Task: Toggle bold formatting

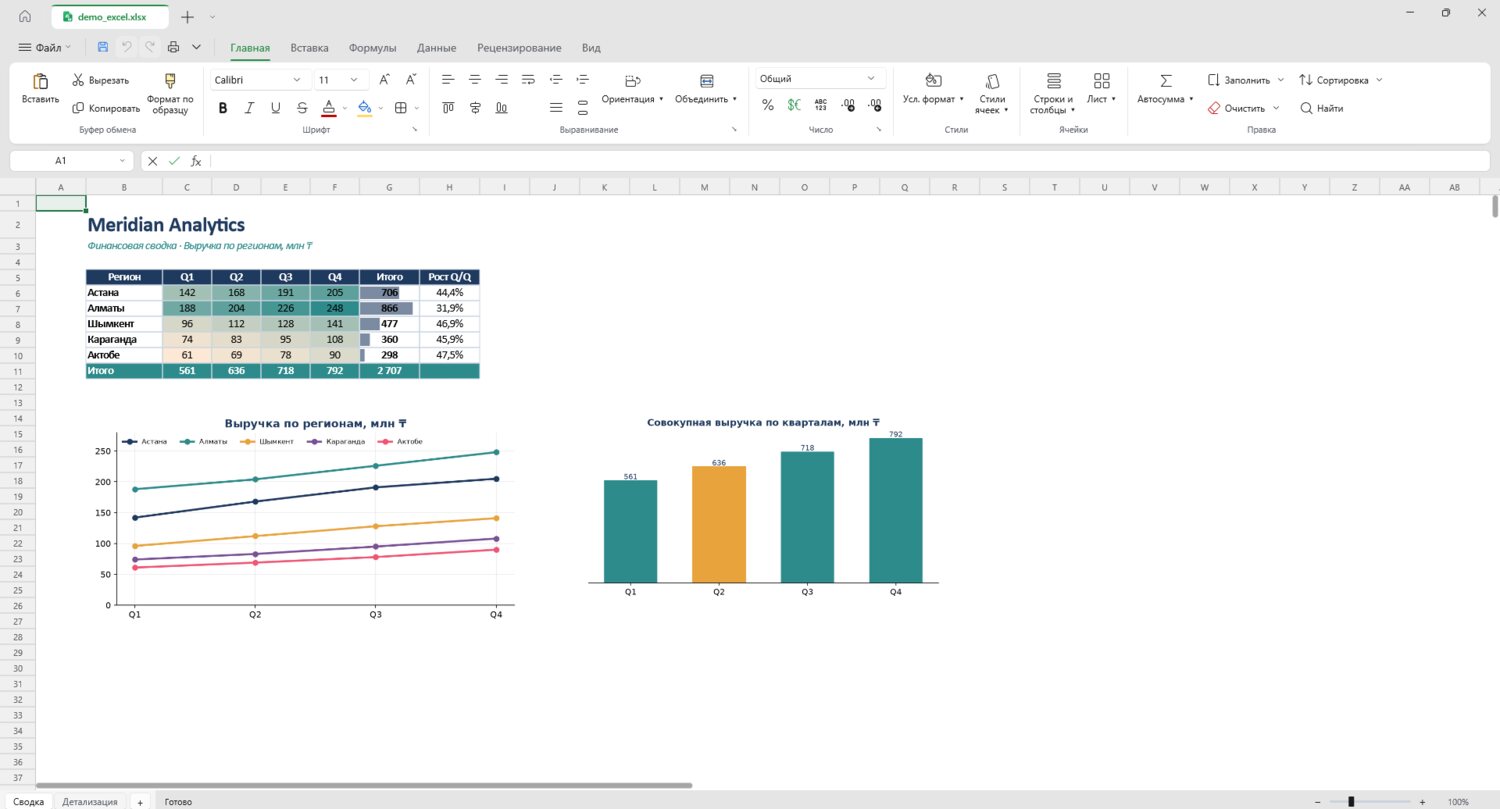Action: tap(223, 108)
